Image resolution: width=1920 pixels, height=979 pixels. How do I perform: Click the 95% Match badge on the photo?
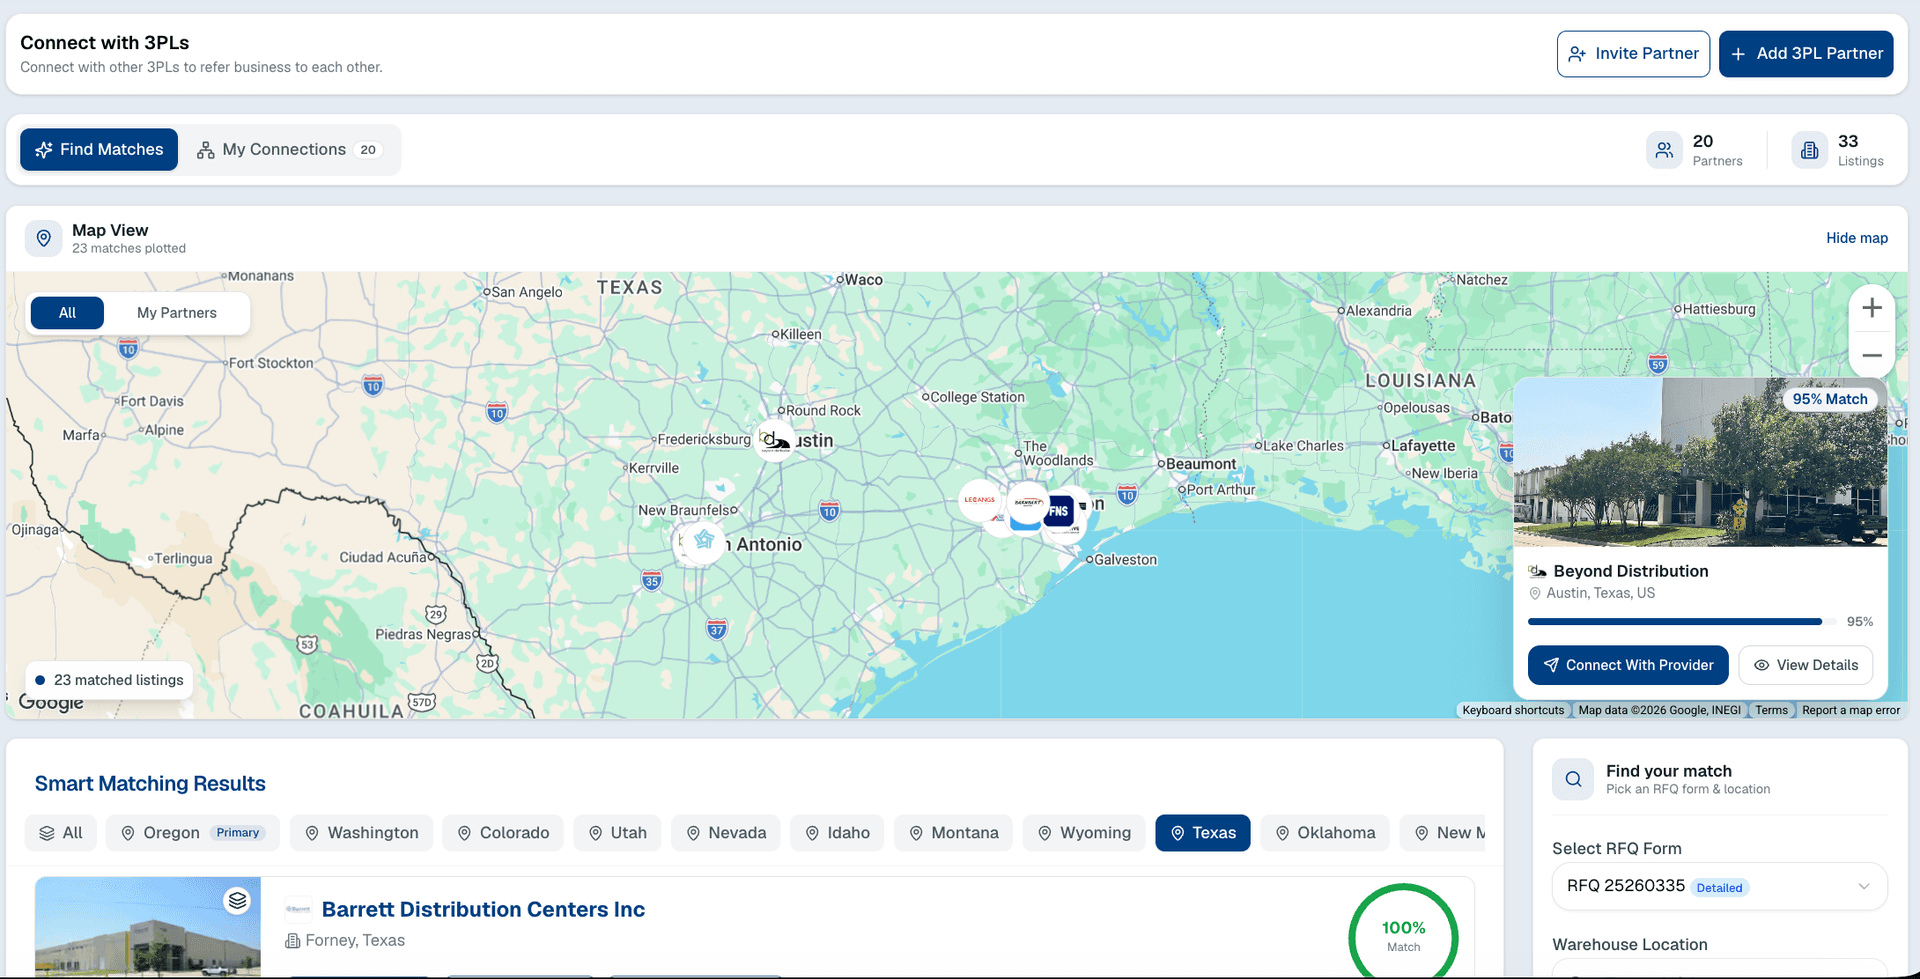(1830, 399)
